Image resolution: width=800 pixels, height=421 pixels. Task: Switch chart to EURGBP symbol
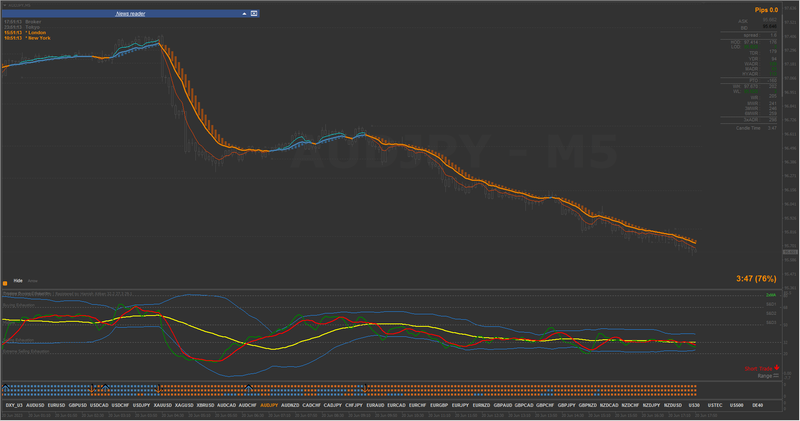439,405
